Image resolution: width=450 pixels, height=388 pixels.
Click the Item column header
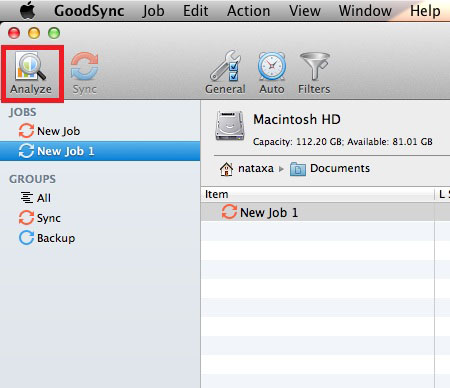click(318, 194)
